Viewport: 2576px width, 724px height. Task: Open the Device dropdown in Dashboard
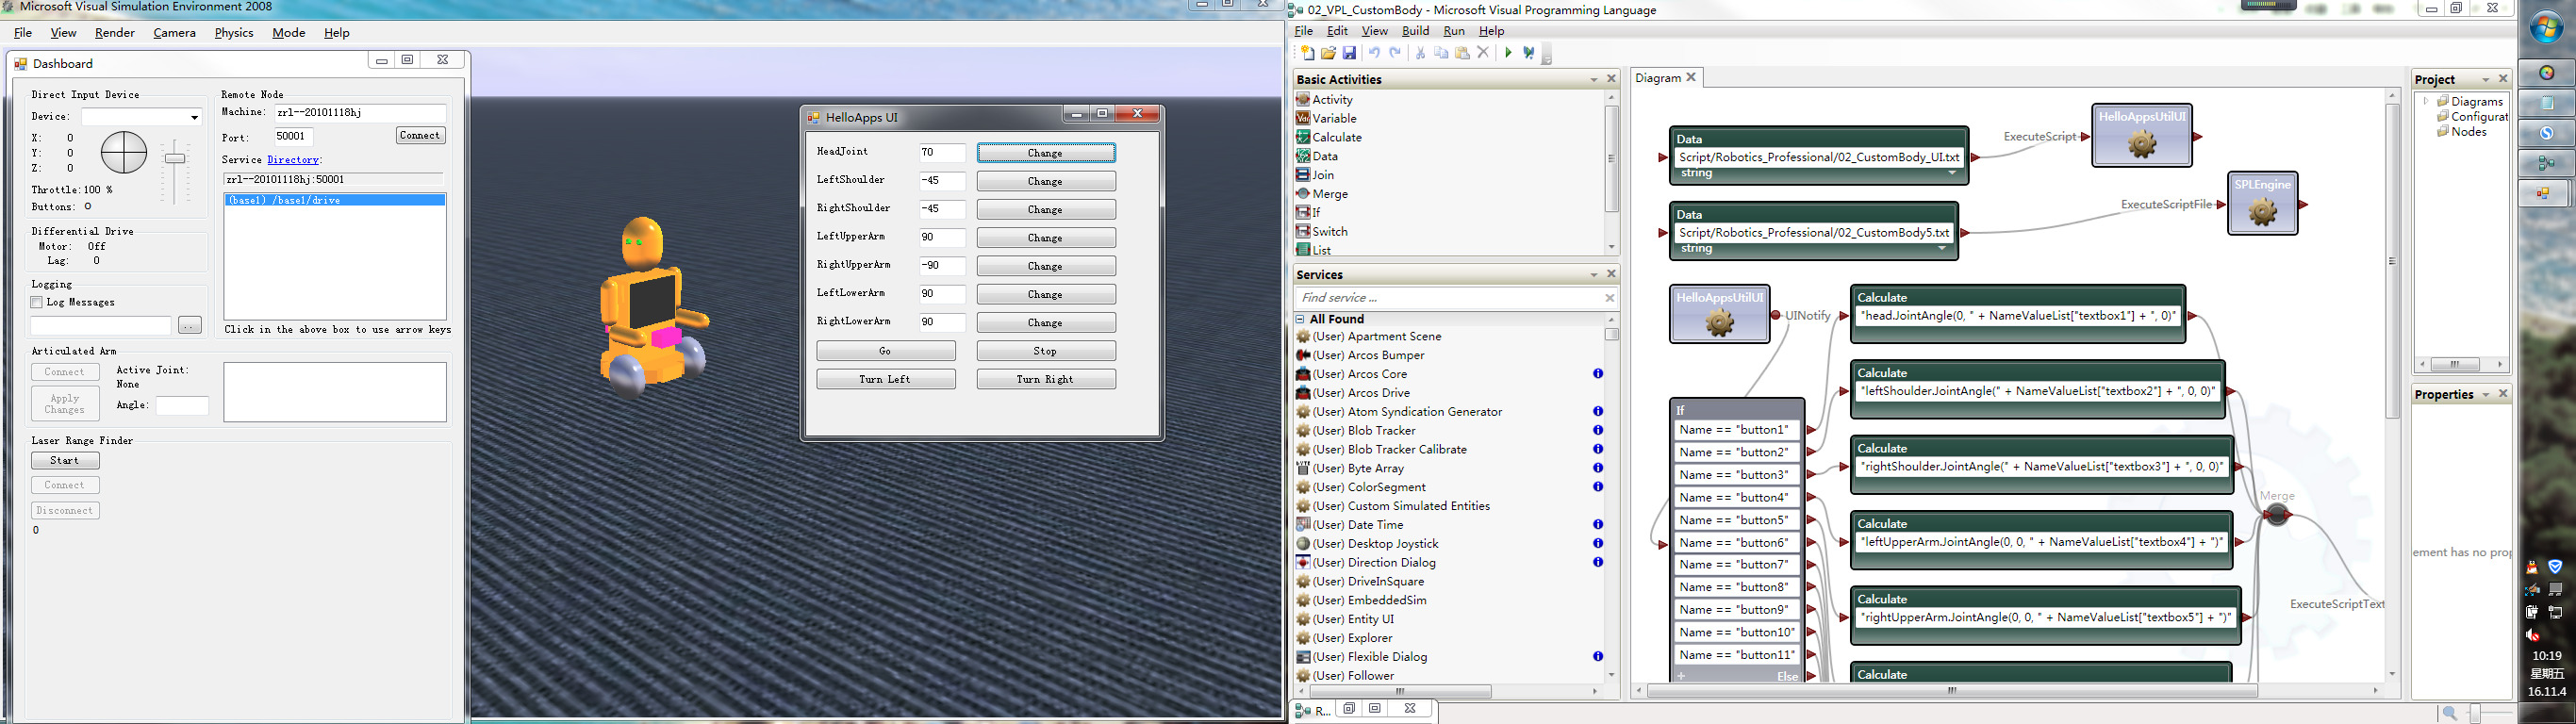(194, 118)
